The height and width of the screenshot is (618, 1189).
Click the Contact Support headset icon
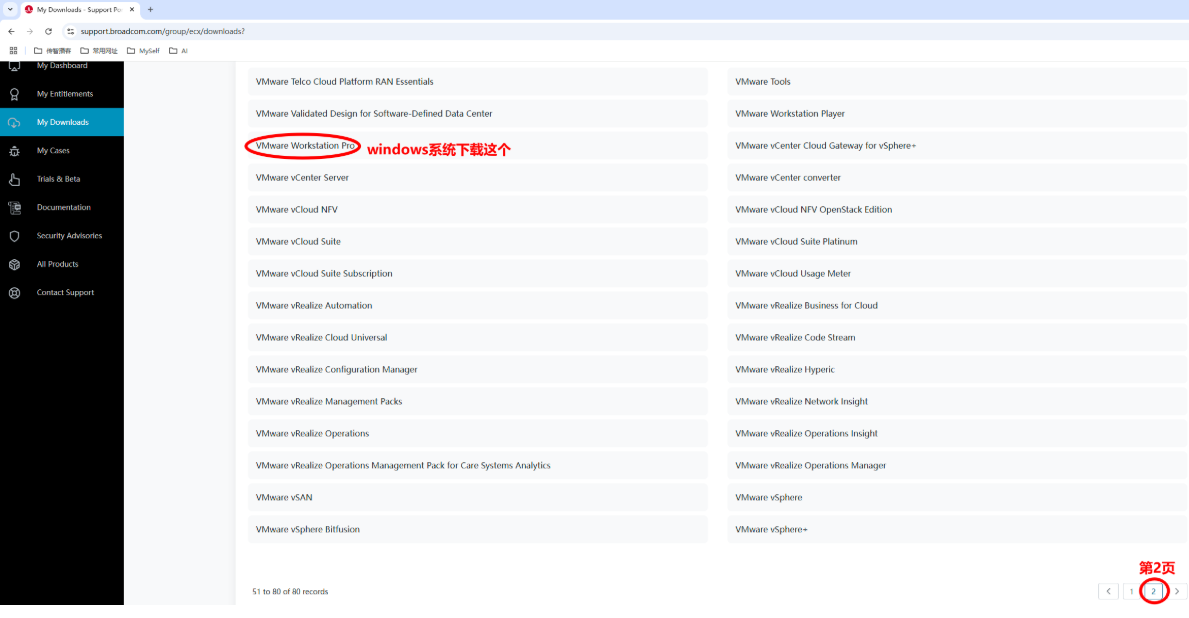[14, 291]
